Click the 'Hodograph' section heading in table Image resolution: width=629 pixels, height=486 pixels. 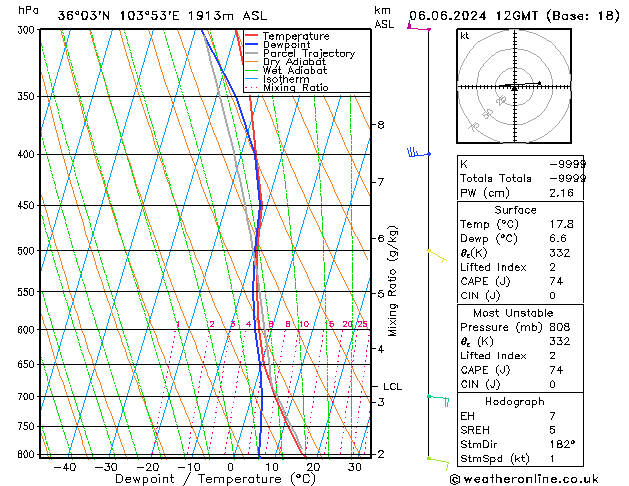[515, 401]
